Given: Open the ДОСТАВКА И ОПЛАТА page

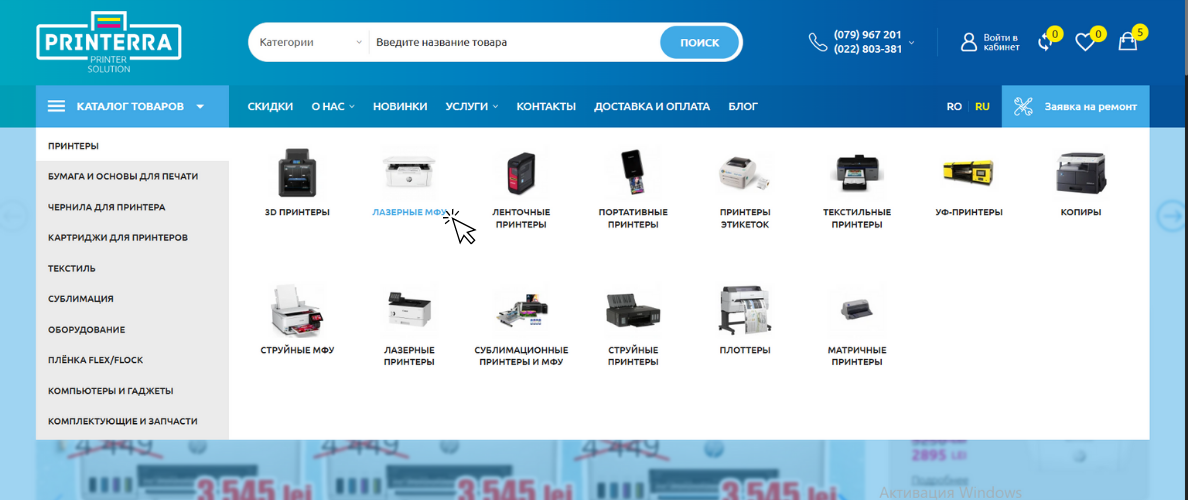Looking at the screenshot, I should click(x=652, y=107).
